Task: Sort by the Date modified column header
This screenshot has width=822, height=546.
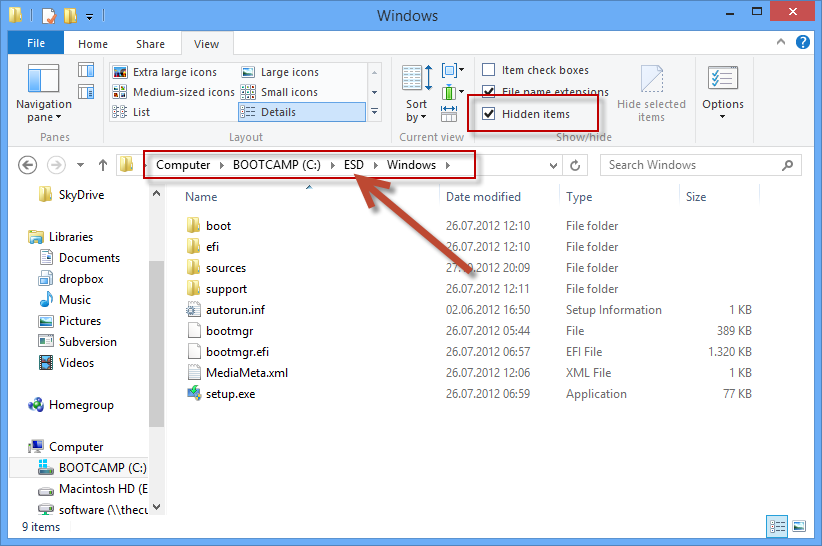Action: tap(483, 197)
